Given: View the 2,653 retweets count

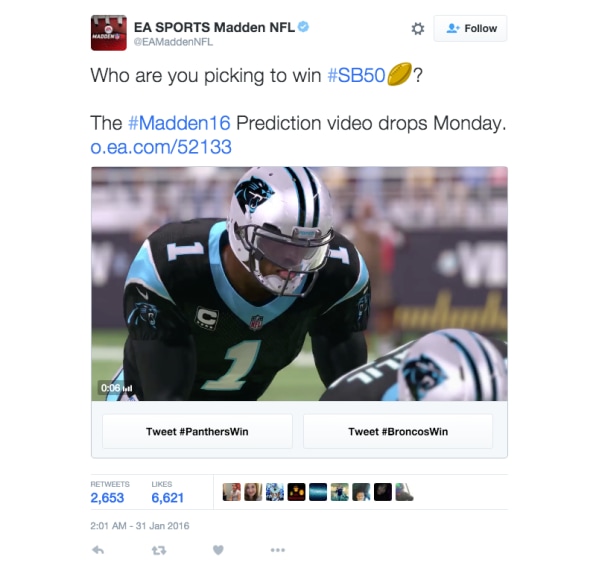Looking at the screenshot, I should [107, 498].
